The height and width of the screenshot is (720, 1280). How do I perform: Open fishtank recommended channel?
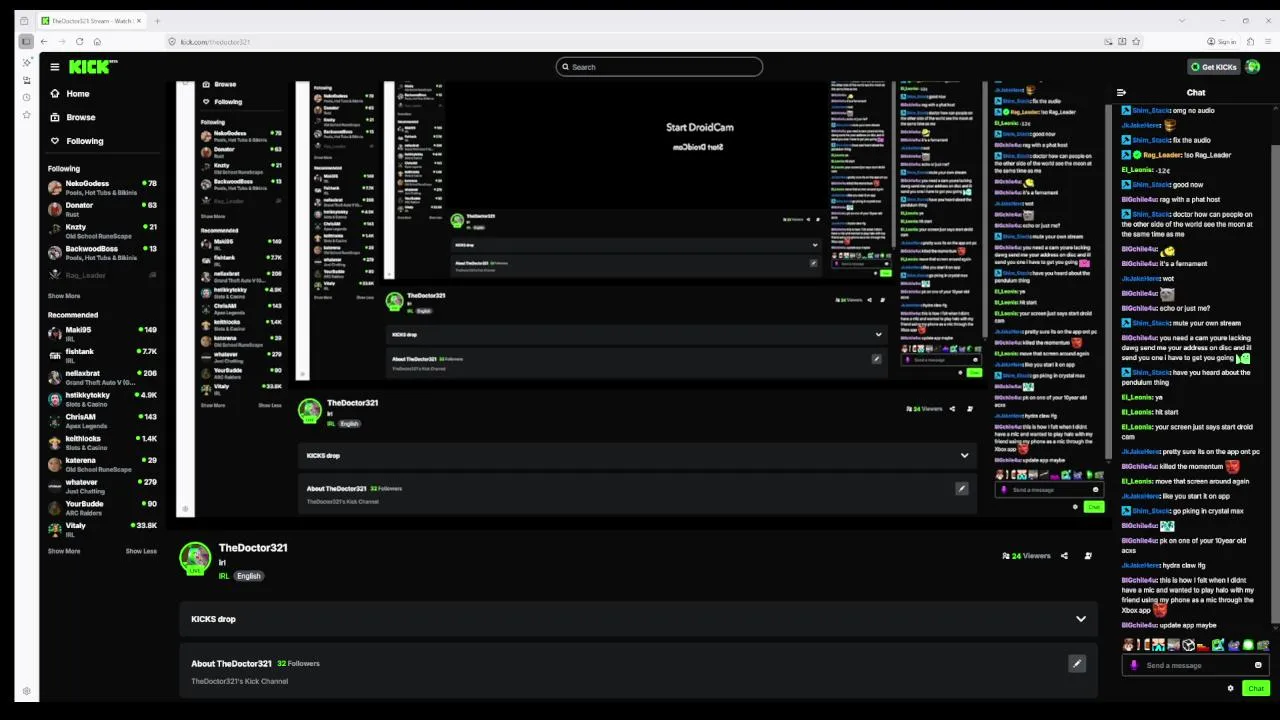(x=103, y=356)
